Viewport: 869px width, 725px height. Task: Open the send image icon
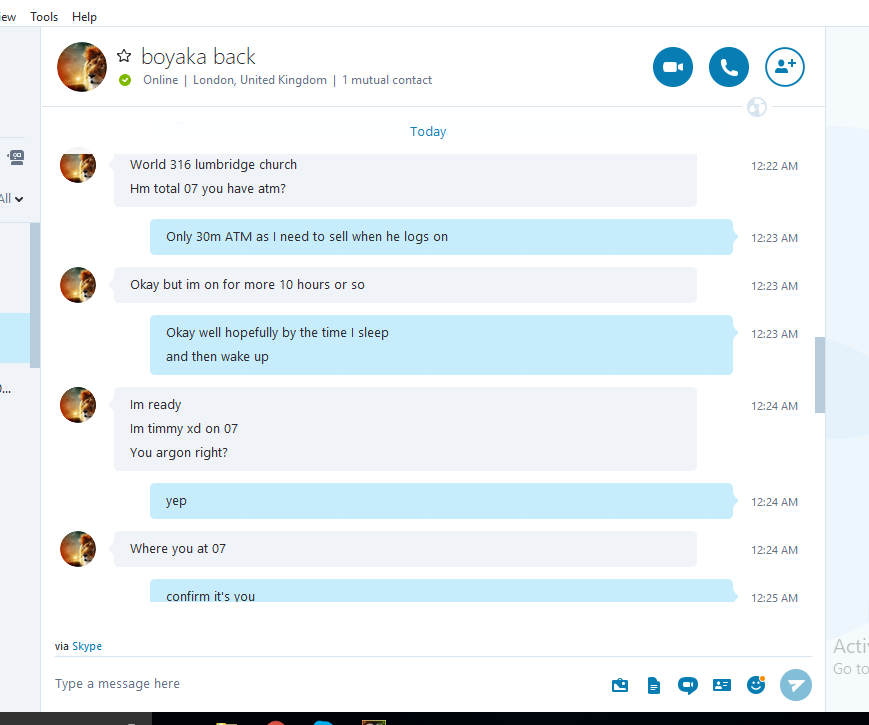click(620, 686)
